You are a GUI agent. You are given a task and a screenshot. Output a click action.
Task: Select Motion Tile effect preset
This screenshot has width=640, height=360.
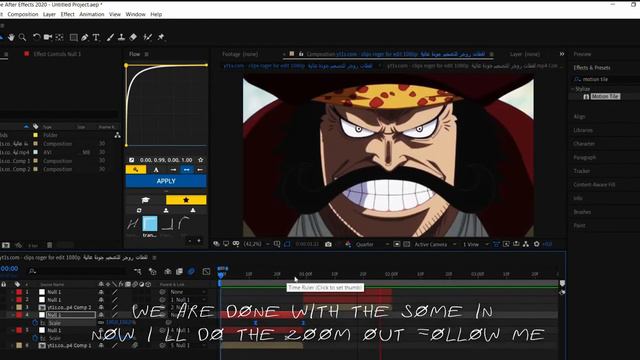pyautogui.click(x=605, y=96)
